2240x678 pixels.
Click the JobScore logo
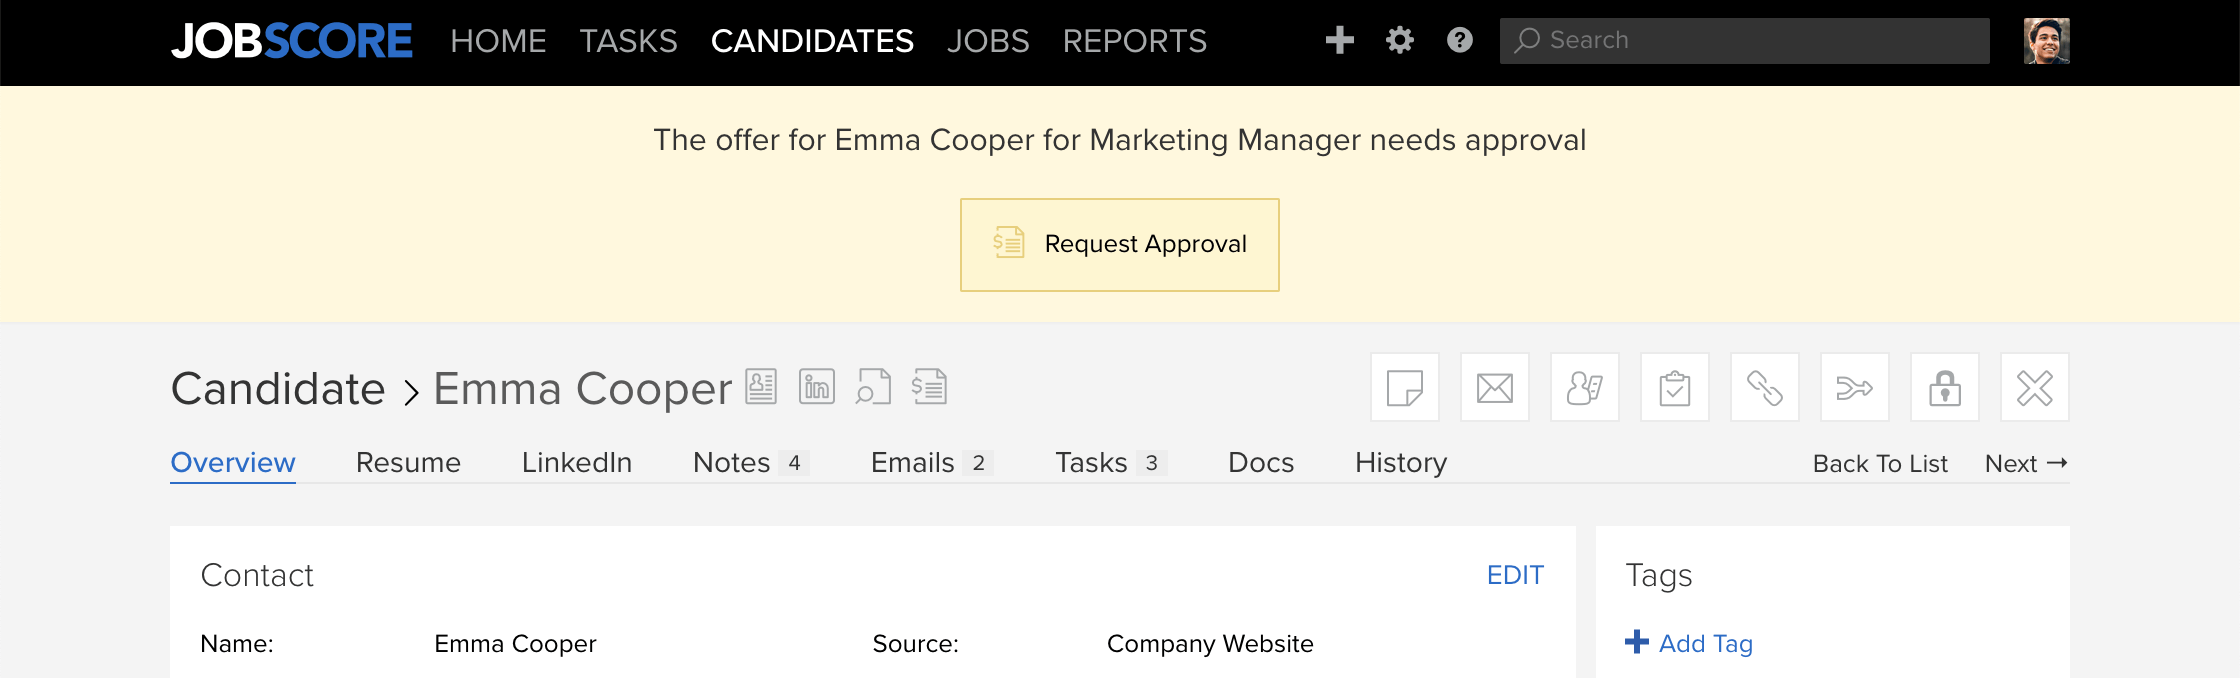[291, 41]
